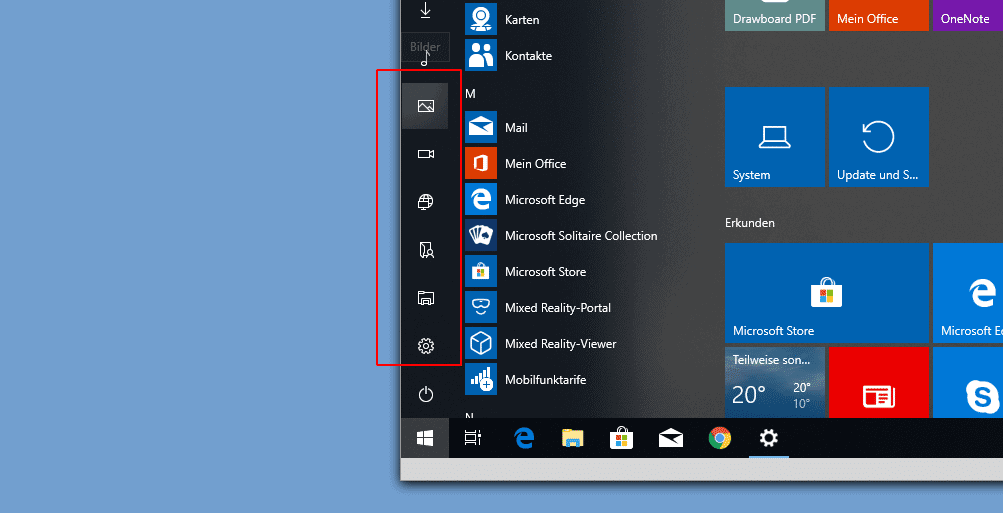1003x513 pixels.
Task: Open Mail from the taskbar
Action: (x=670, y=438)
